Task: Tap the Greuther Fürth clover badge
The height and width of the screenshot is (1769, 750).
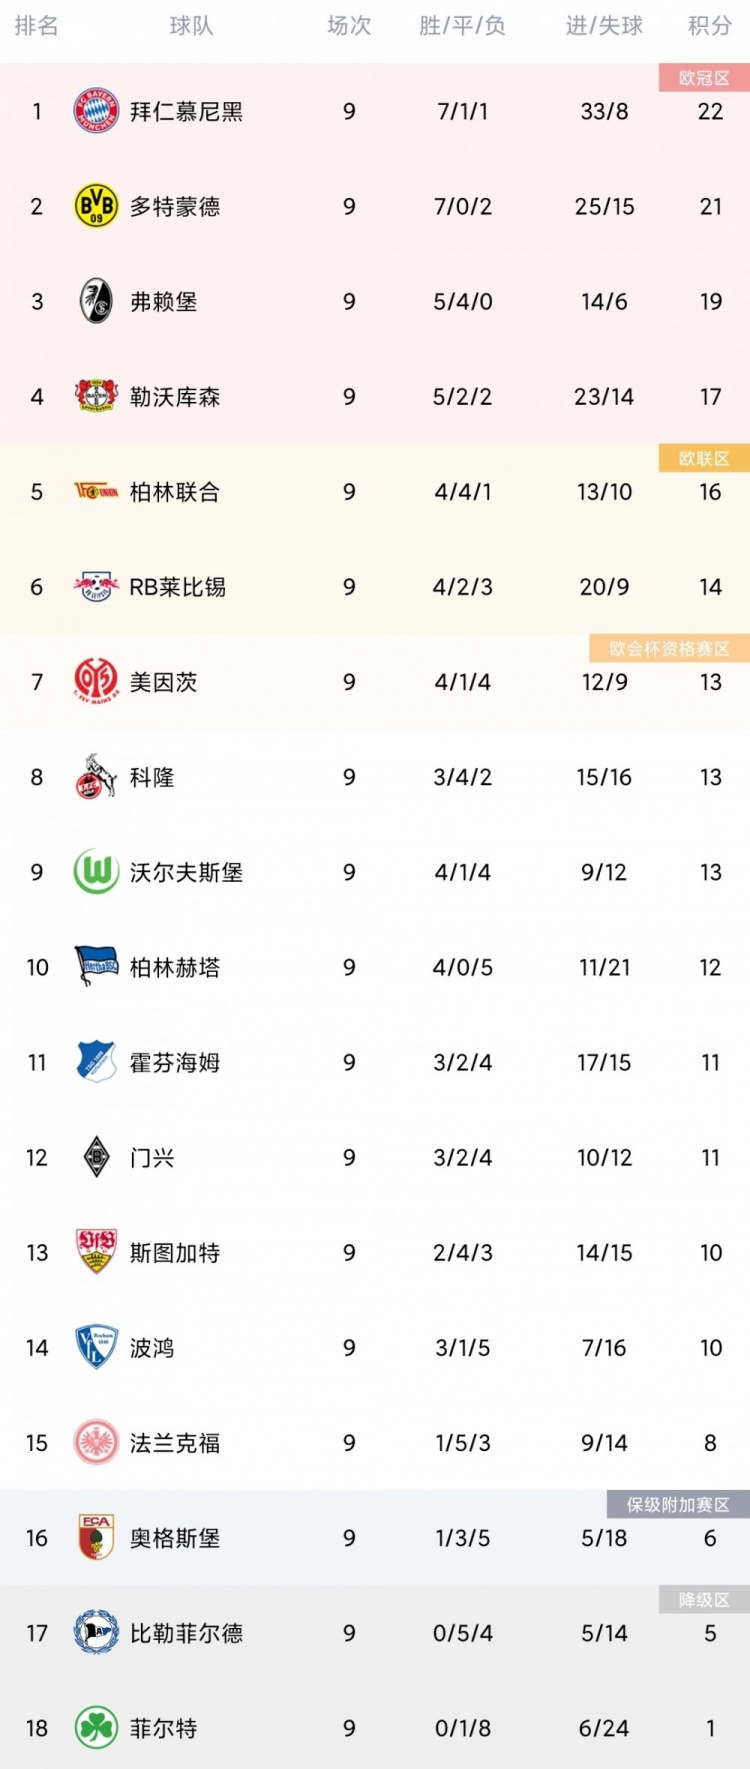Action: pos(96,1728)
